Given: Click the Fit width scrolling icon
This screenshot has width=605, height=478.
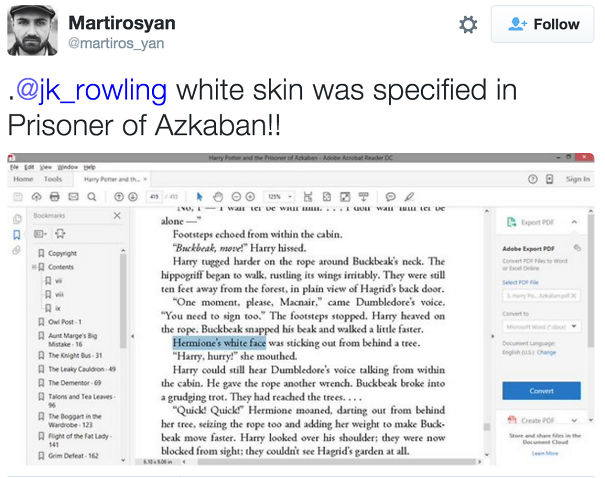Looking at the screenshot, I should [308, 197].
